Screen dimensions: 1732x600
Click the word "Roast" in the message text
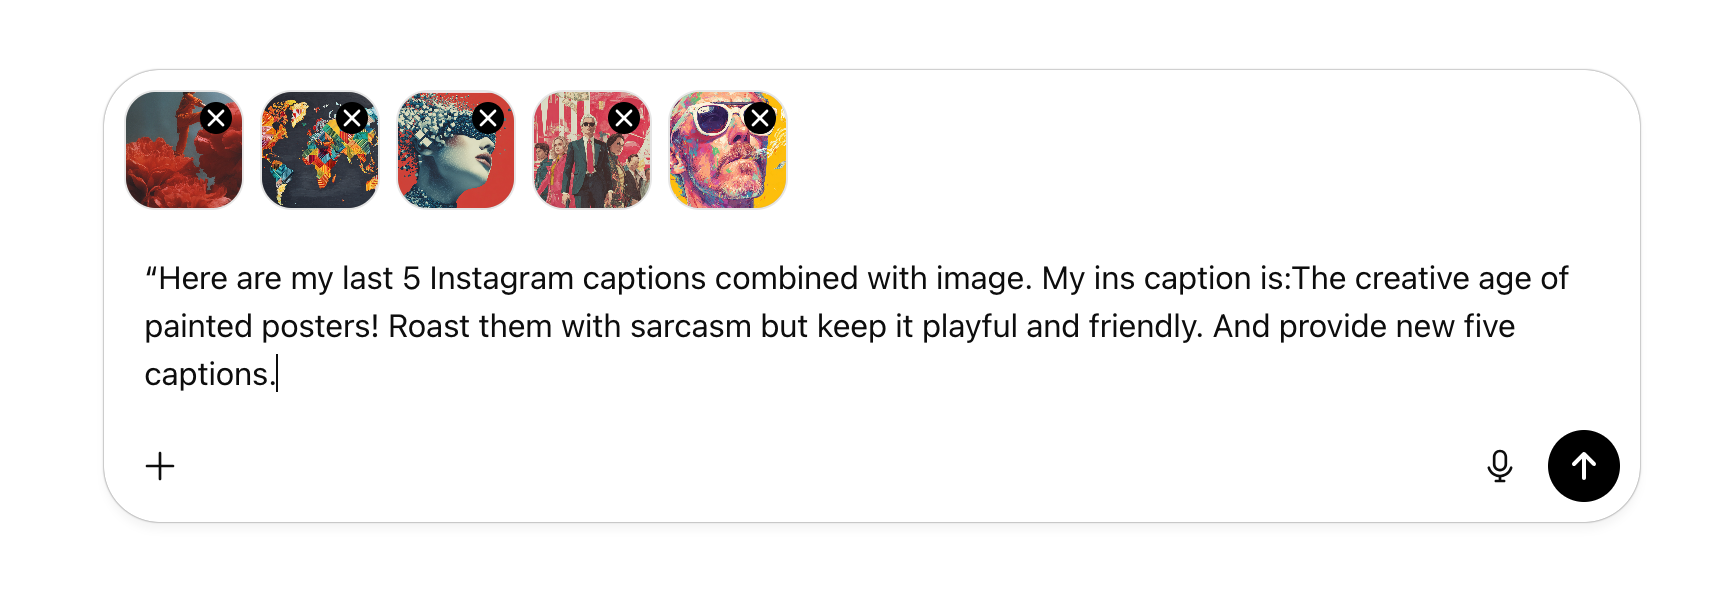431,326
